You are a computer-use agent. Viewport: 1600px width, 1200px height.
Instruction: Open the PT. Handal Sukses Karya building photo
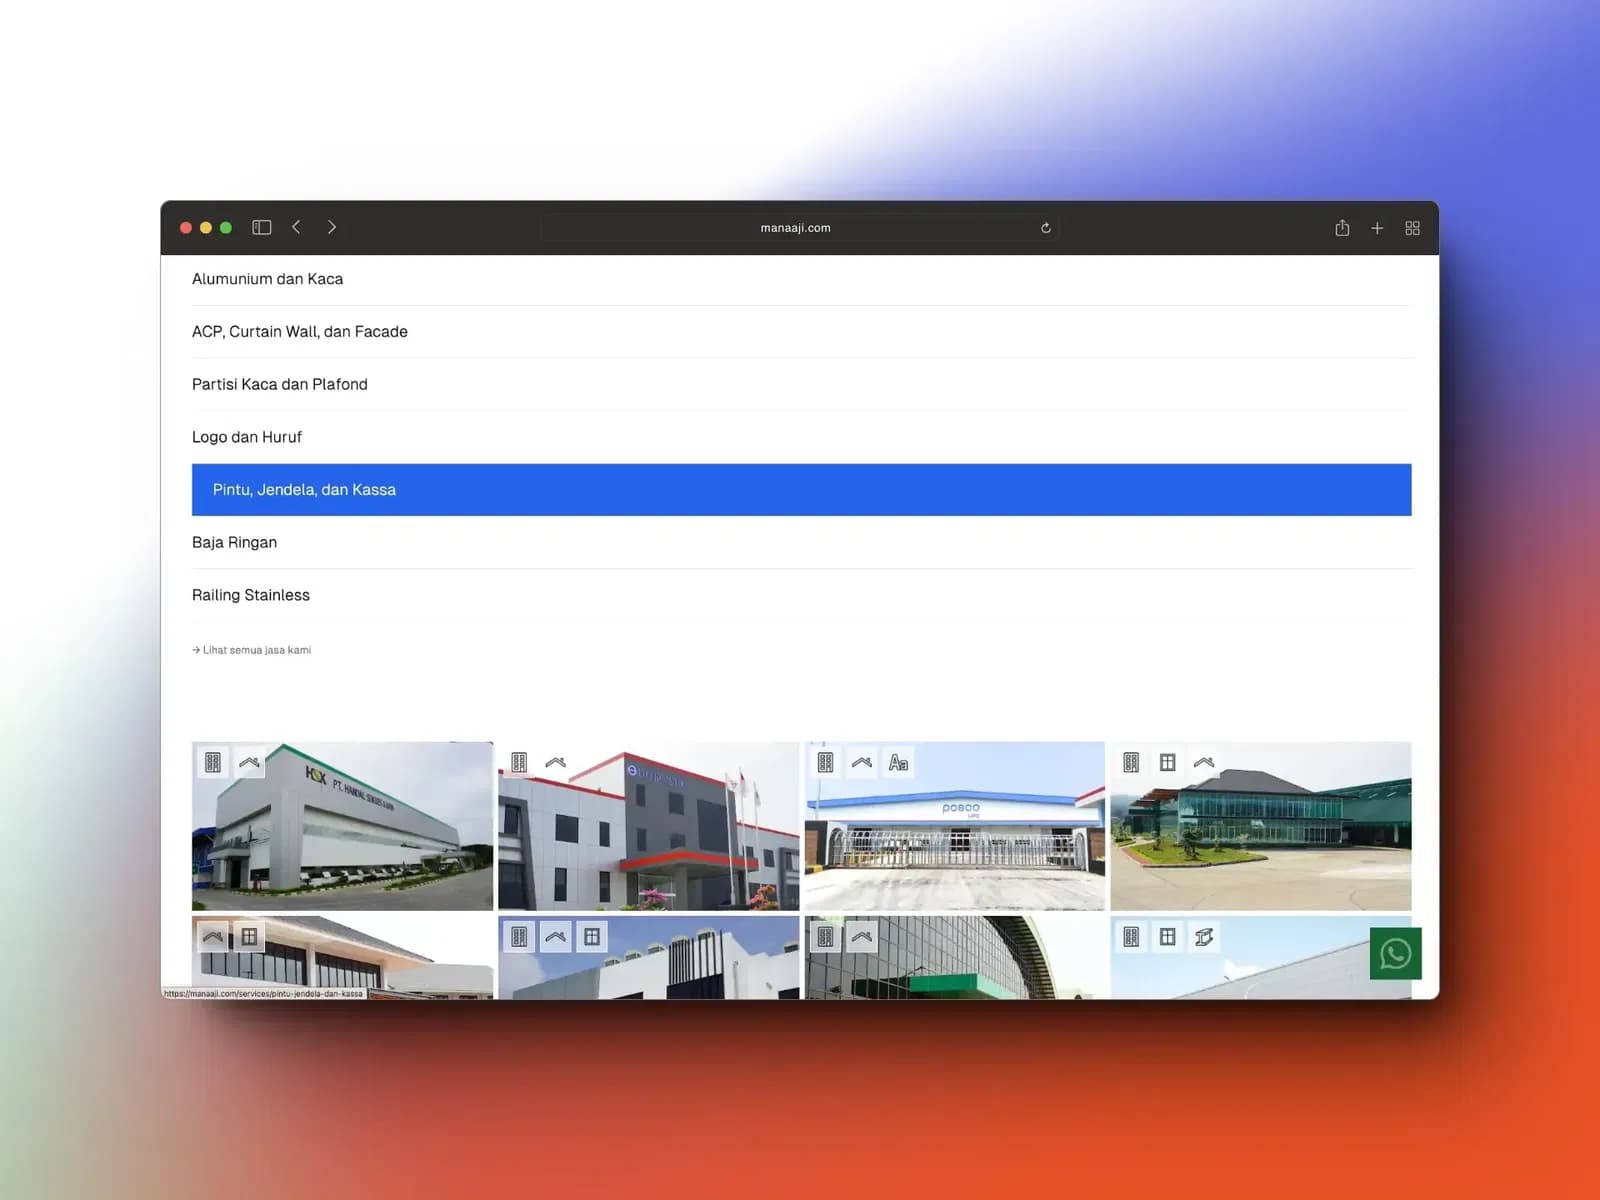tap(342, 840)
